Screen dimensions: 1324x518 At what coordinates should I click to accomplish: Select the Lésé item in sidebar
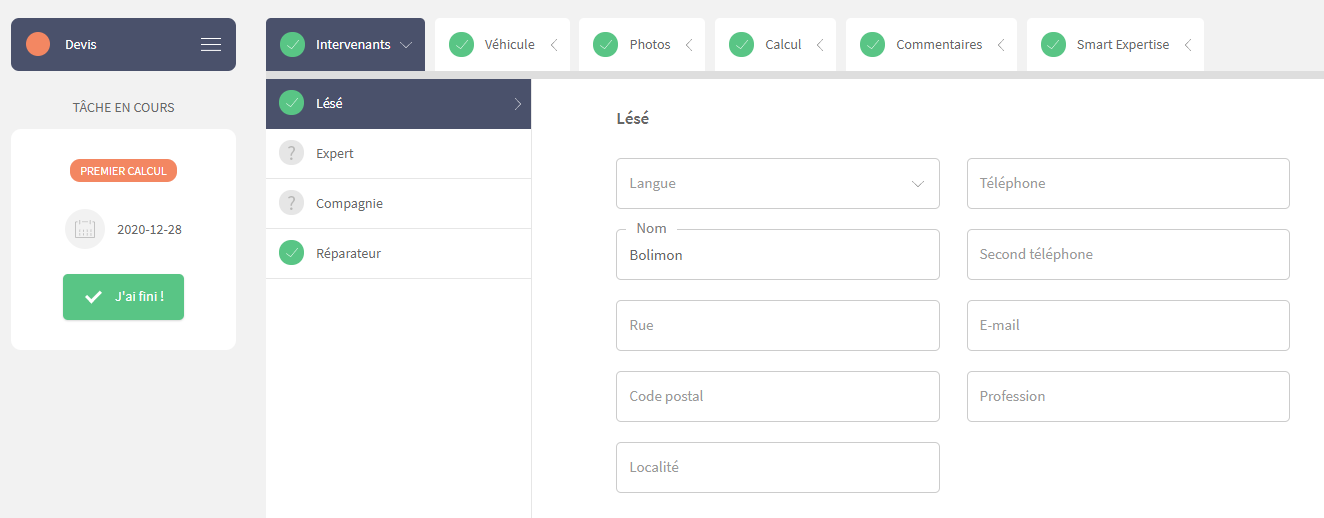(398, 103)
